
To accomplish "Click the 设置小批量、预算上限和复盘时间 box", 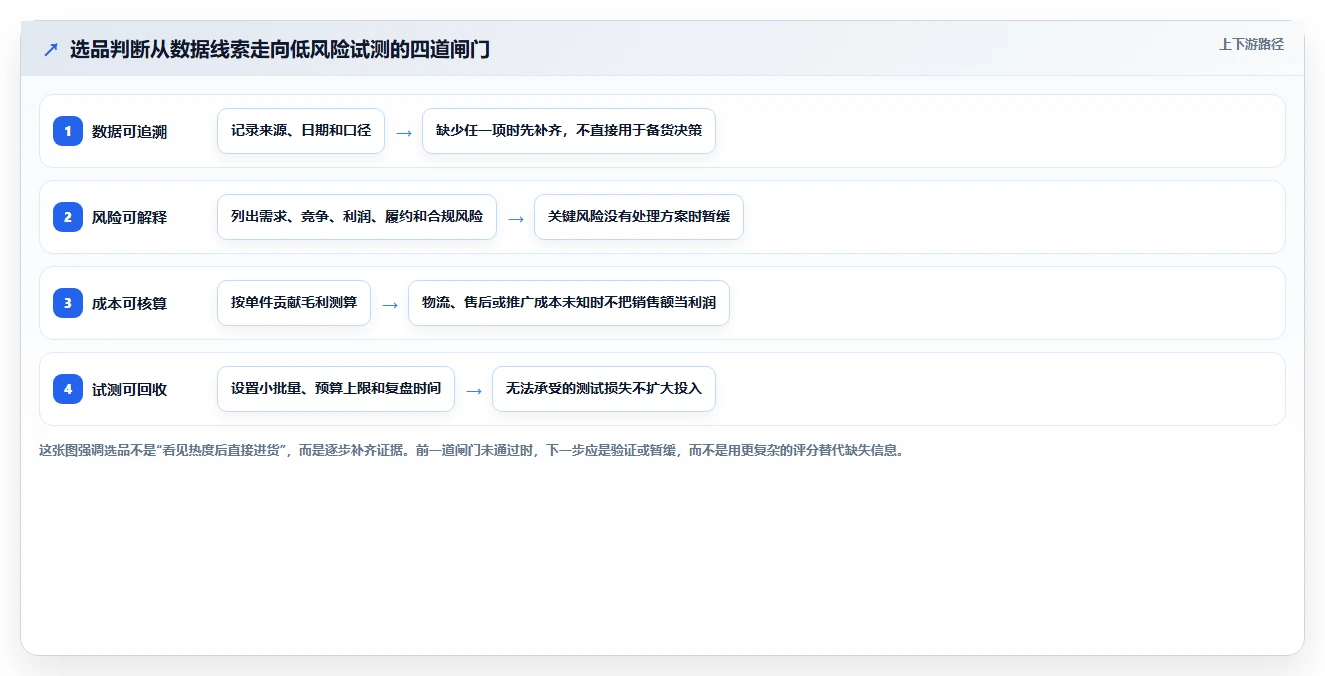I will click(x=336, y=389).
